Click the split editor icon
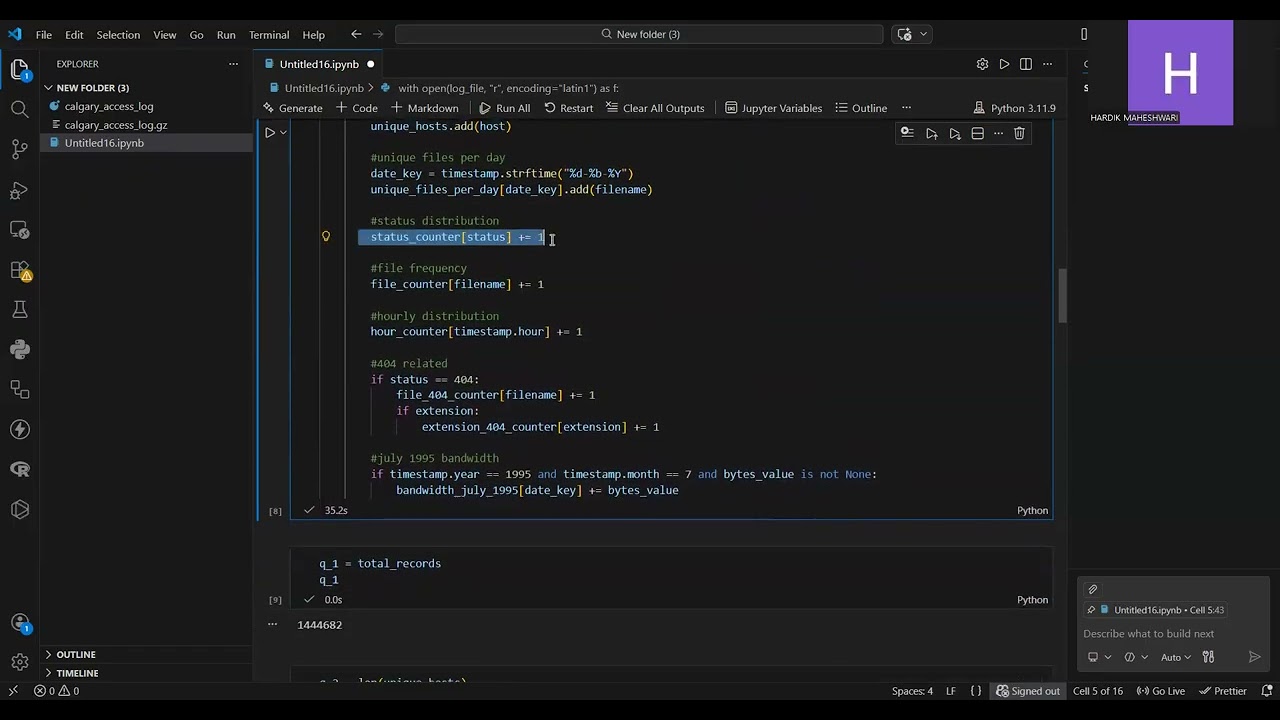Screen dimensions: 1280x720 tap(1026, 64)
